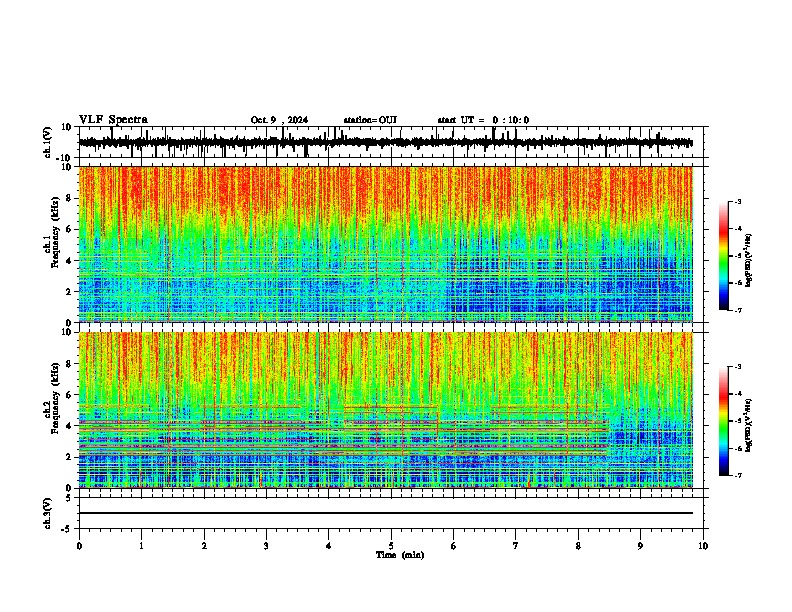Select the date label "Oct. 9, 2024"

click(279, 120)
